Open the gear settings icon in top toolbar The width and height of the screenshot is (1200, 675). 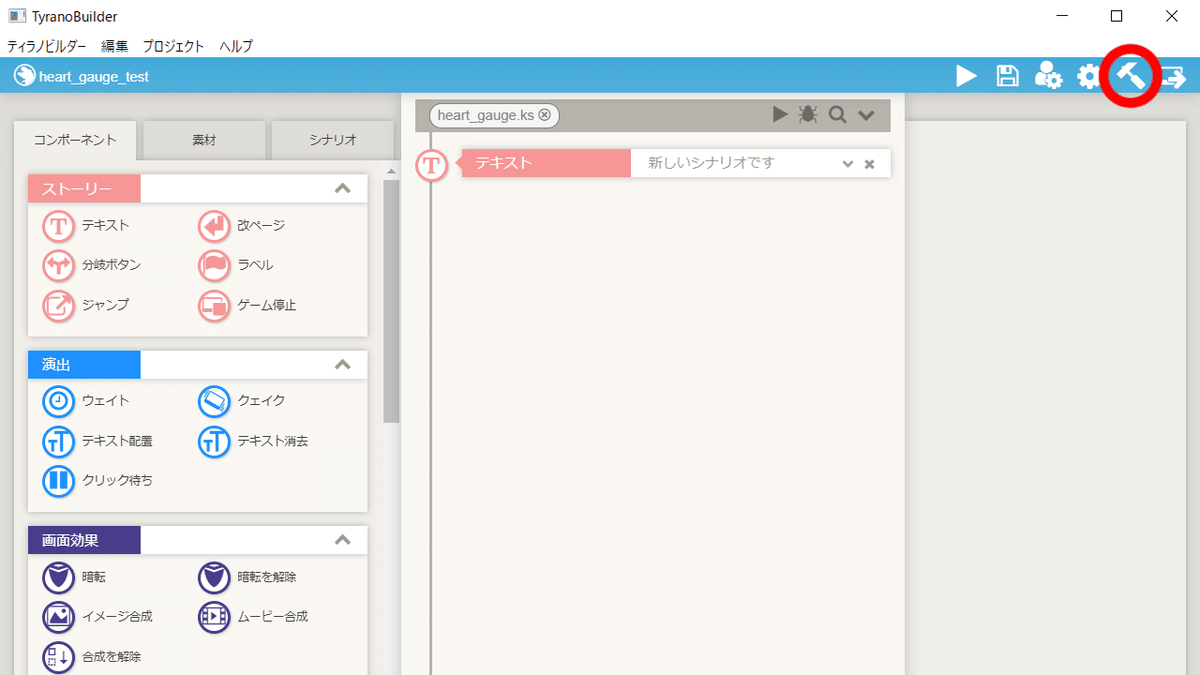(x=1088, y=76)
